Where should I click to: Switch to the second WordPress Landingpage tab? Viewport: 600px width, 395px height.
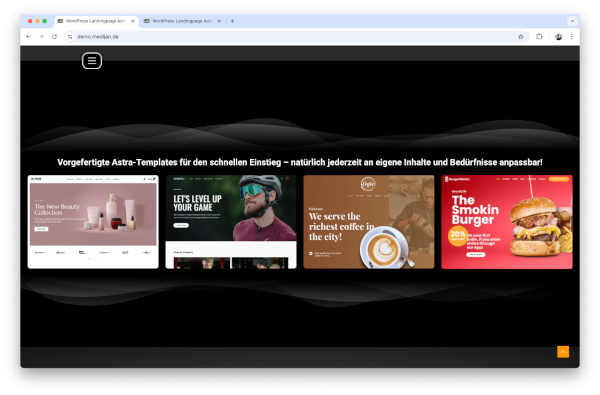182,21
